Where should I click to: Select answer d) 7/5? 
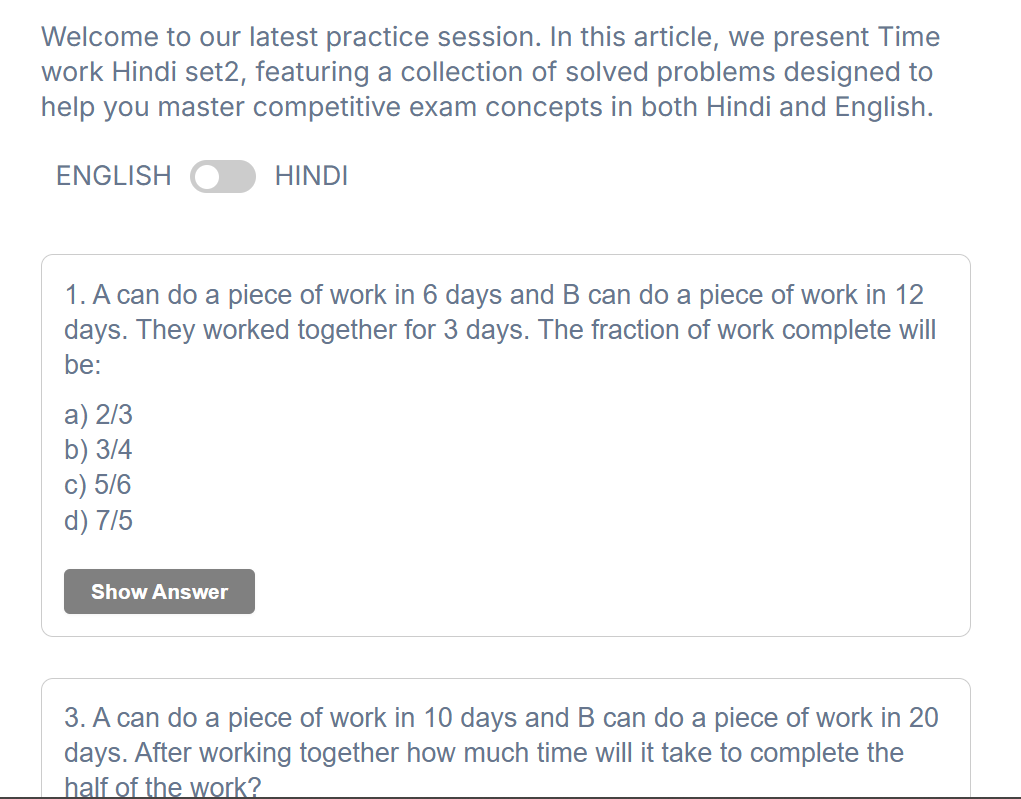click(99, 521)
